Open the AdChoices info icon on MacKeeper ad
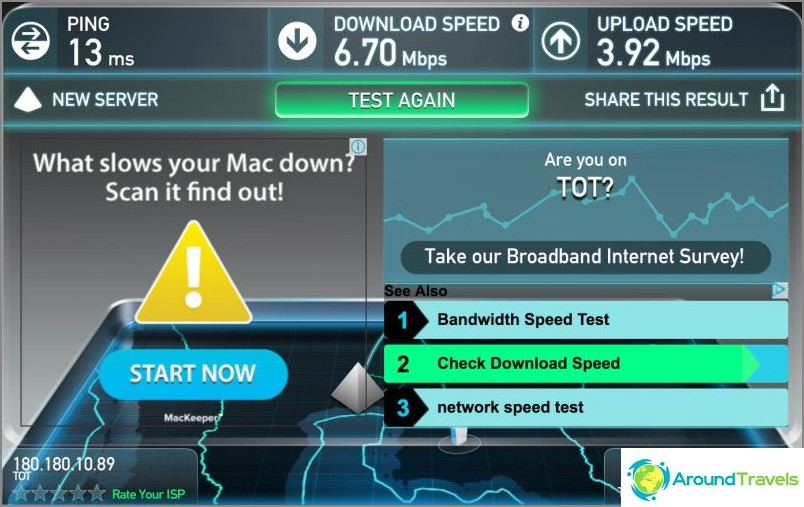Viewport: 804px width, 507px height. pyautogui.click(x=358, y=147)
